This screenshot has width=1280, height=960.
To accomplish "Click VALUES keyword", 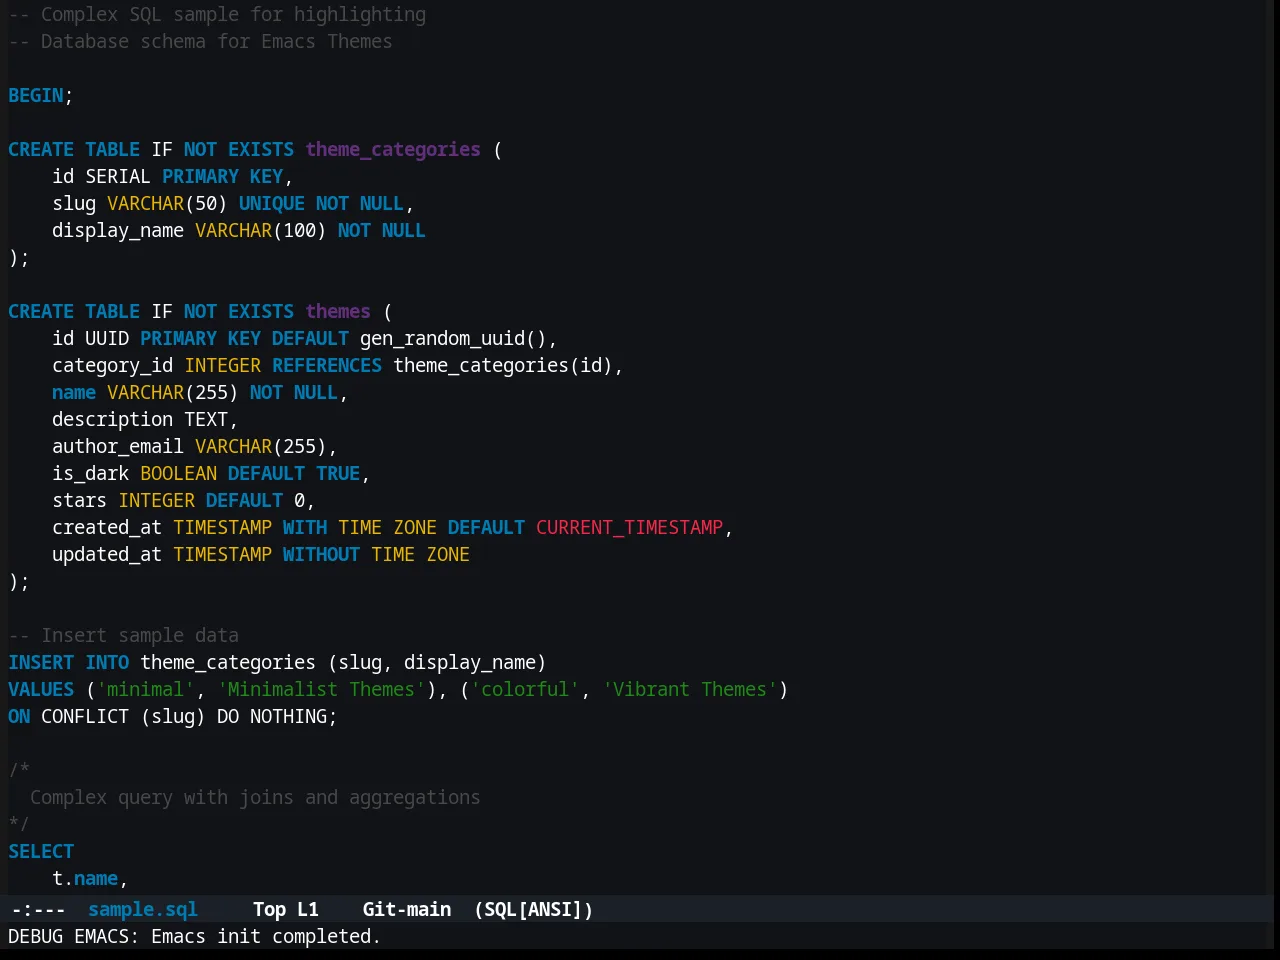I will [41, 689].
